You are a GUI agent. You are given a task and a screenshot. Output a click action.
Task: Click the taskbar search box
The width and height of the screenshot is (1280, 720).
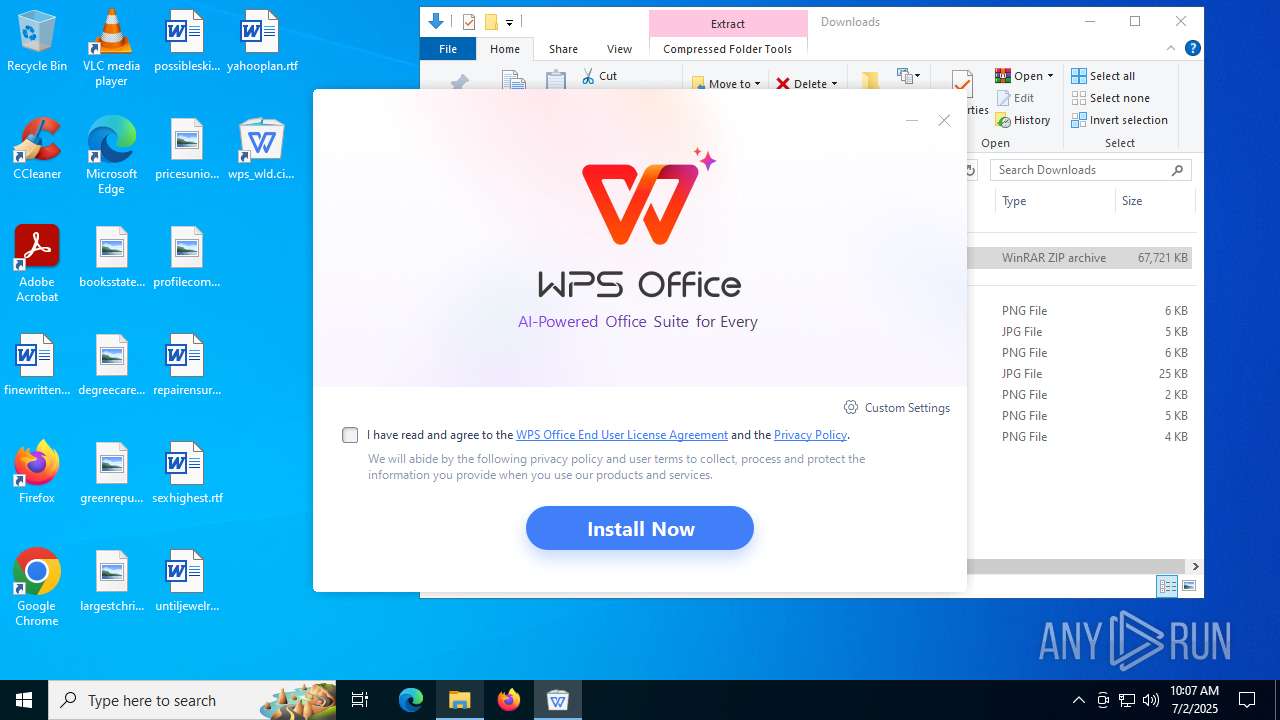click(x=193, y=700)
